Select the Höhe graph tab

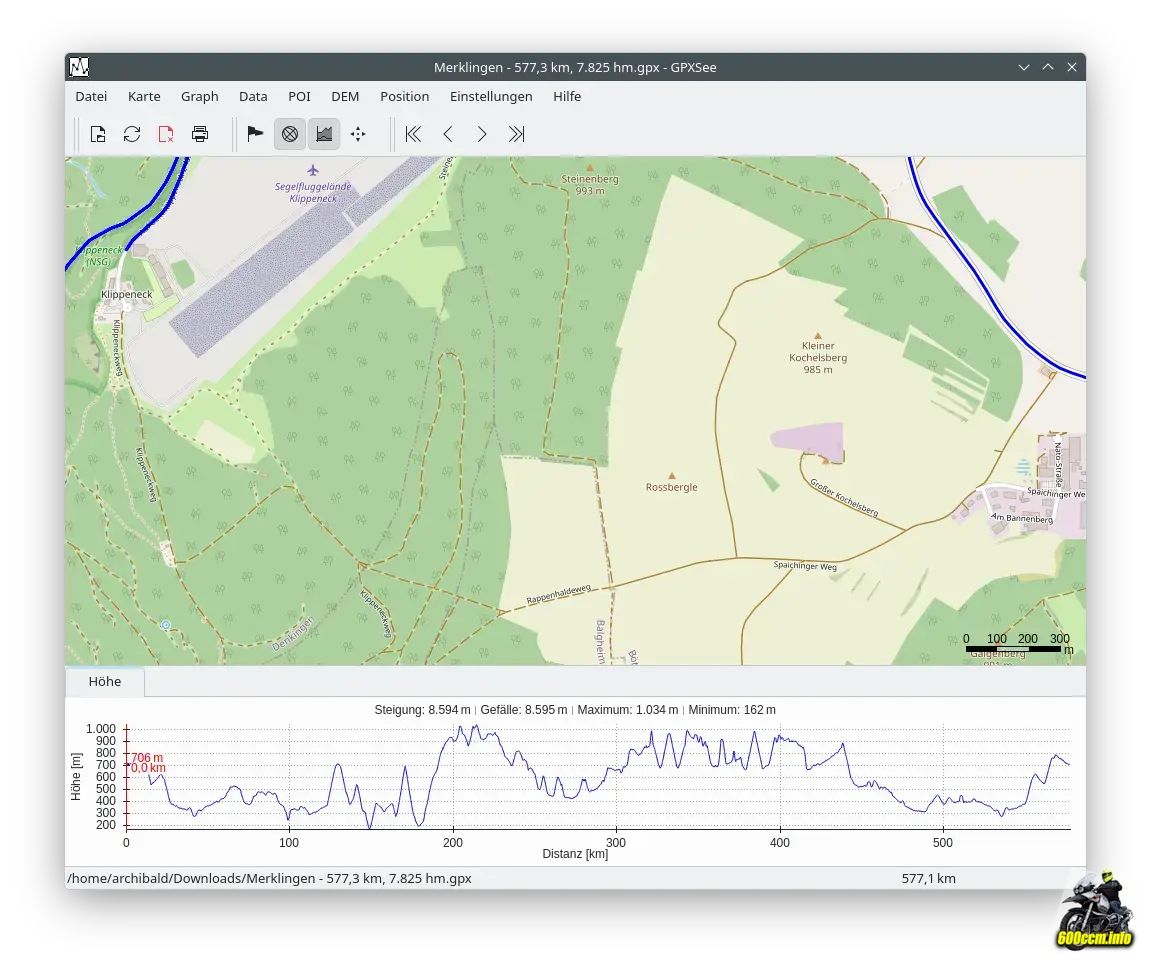pyautogui.click(x=105, y=682)
